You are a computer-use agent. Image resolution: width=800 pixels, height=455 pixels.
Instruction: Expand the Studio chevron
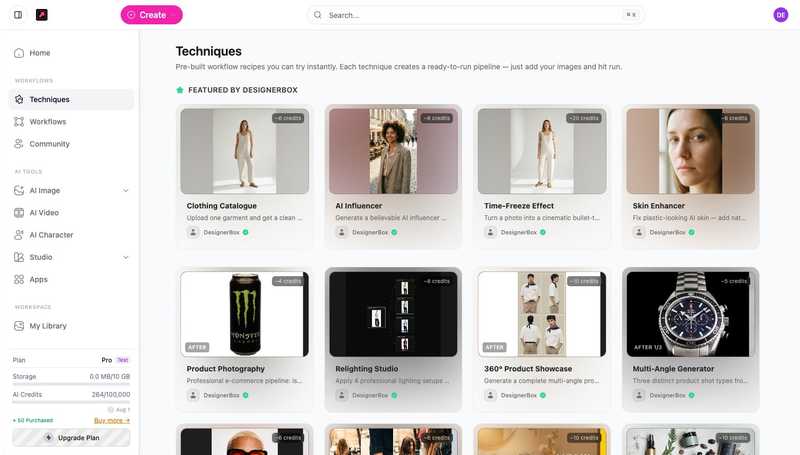click(126, 257)
